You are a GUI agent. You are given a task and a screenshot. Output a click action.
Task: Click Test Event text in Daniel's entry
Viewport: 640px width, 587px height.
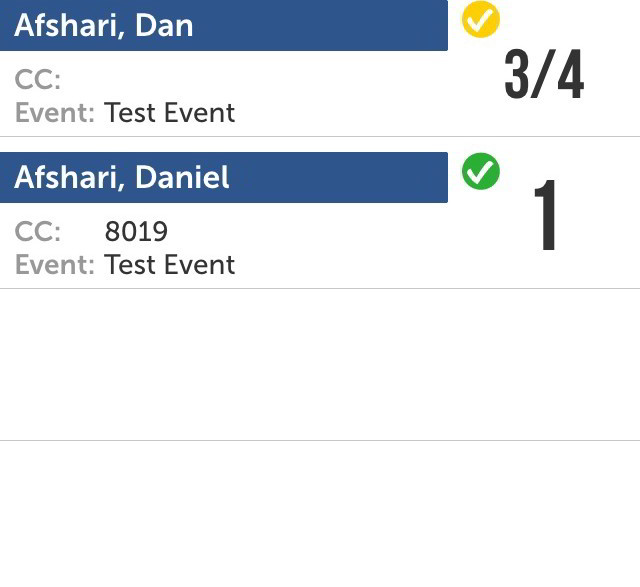169,265
